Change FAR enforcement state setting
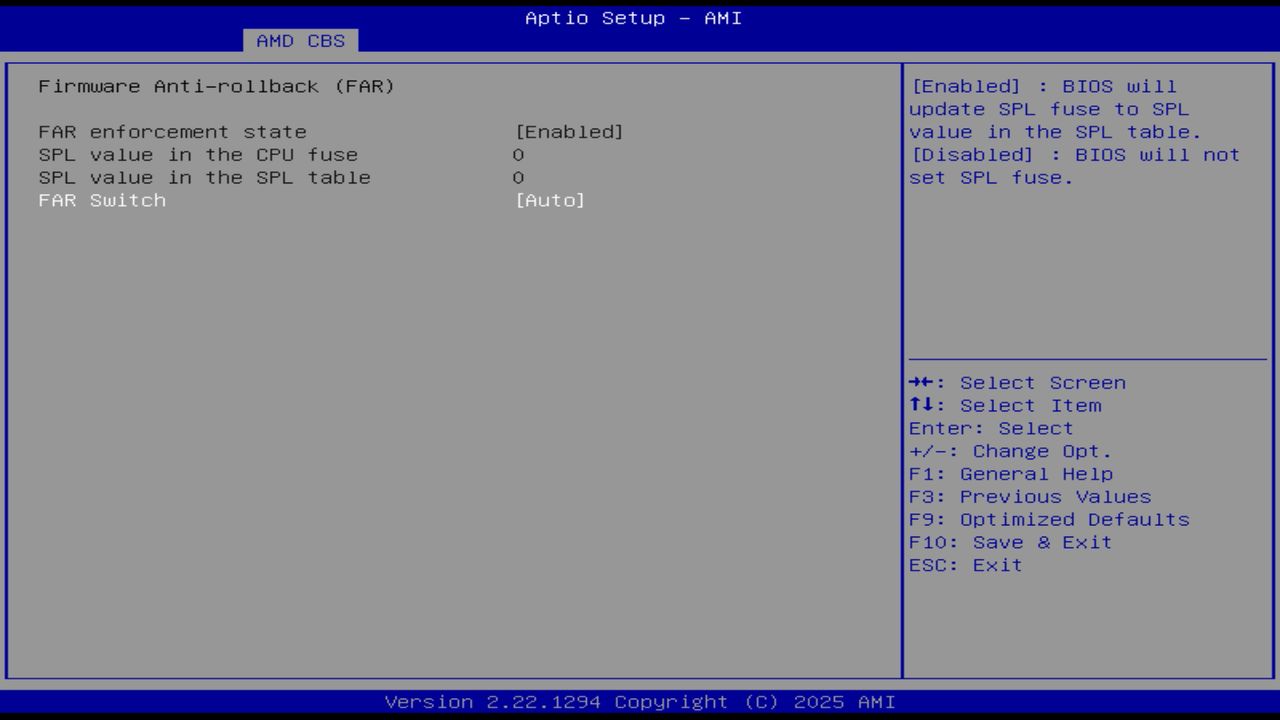This screenshot has height=720, width=1280. pyautogui.click(x=172, y=131)
